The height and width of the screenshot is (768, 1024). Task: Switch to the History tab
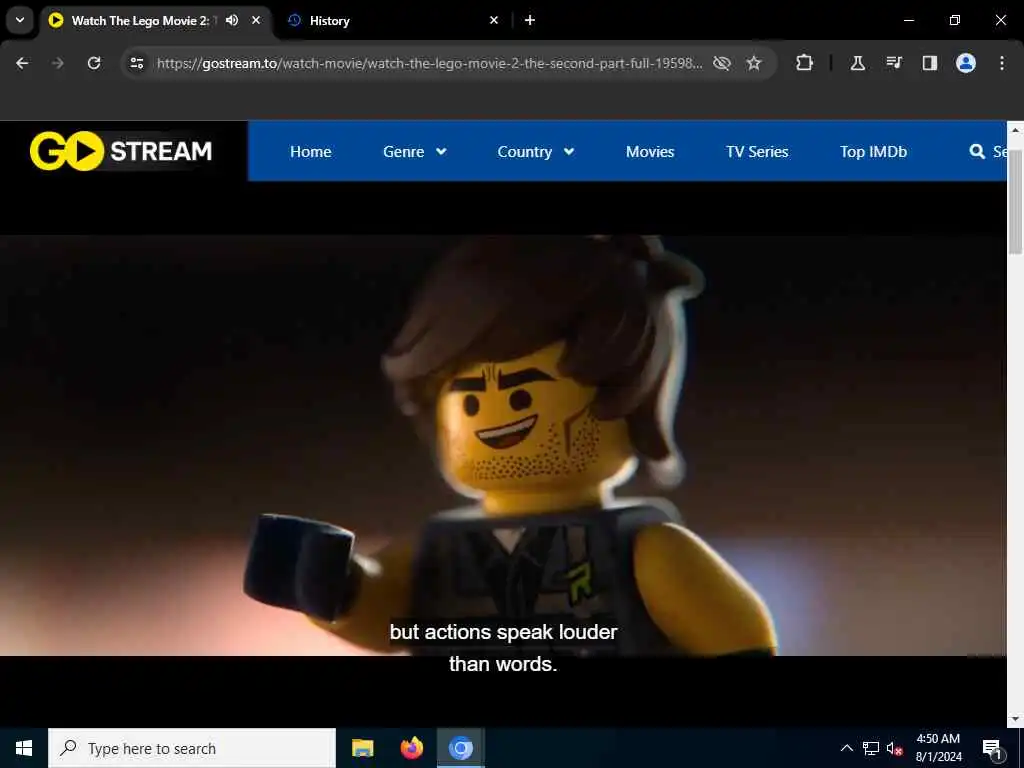click(392, 21)
